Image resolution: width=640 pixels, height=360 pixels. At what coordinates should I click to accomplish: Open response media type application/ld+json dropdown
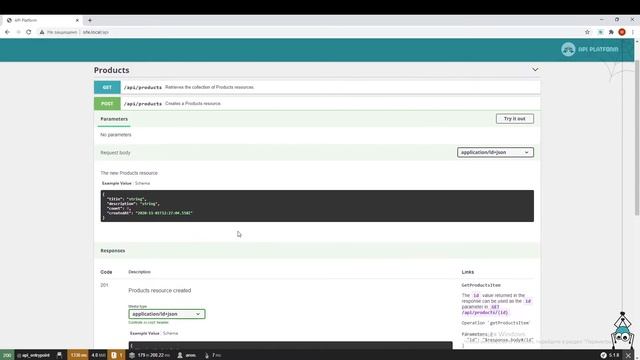tap(167, 314)
